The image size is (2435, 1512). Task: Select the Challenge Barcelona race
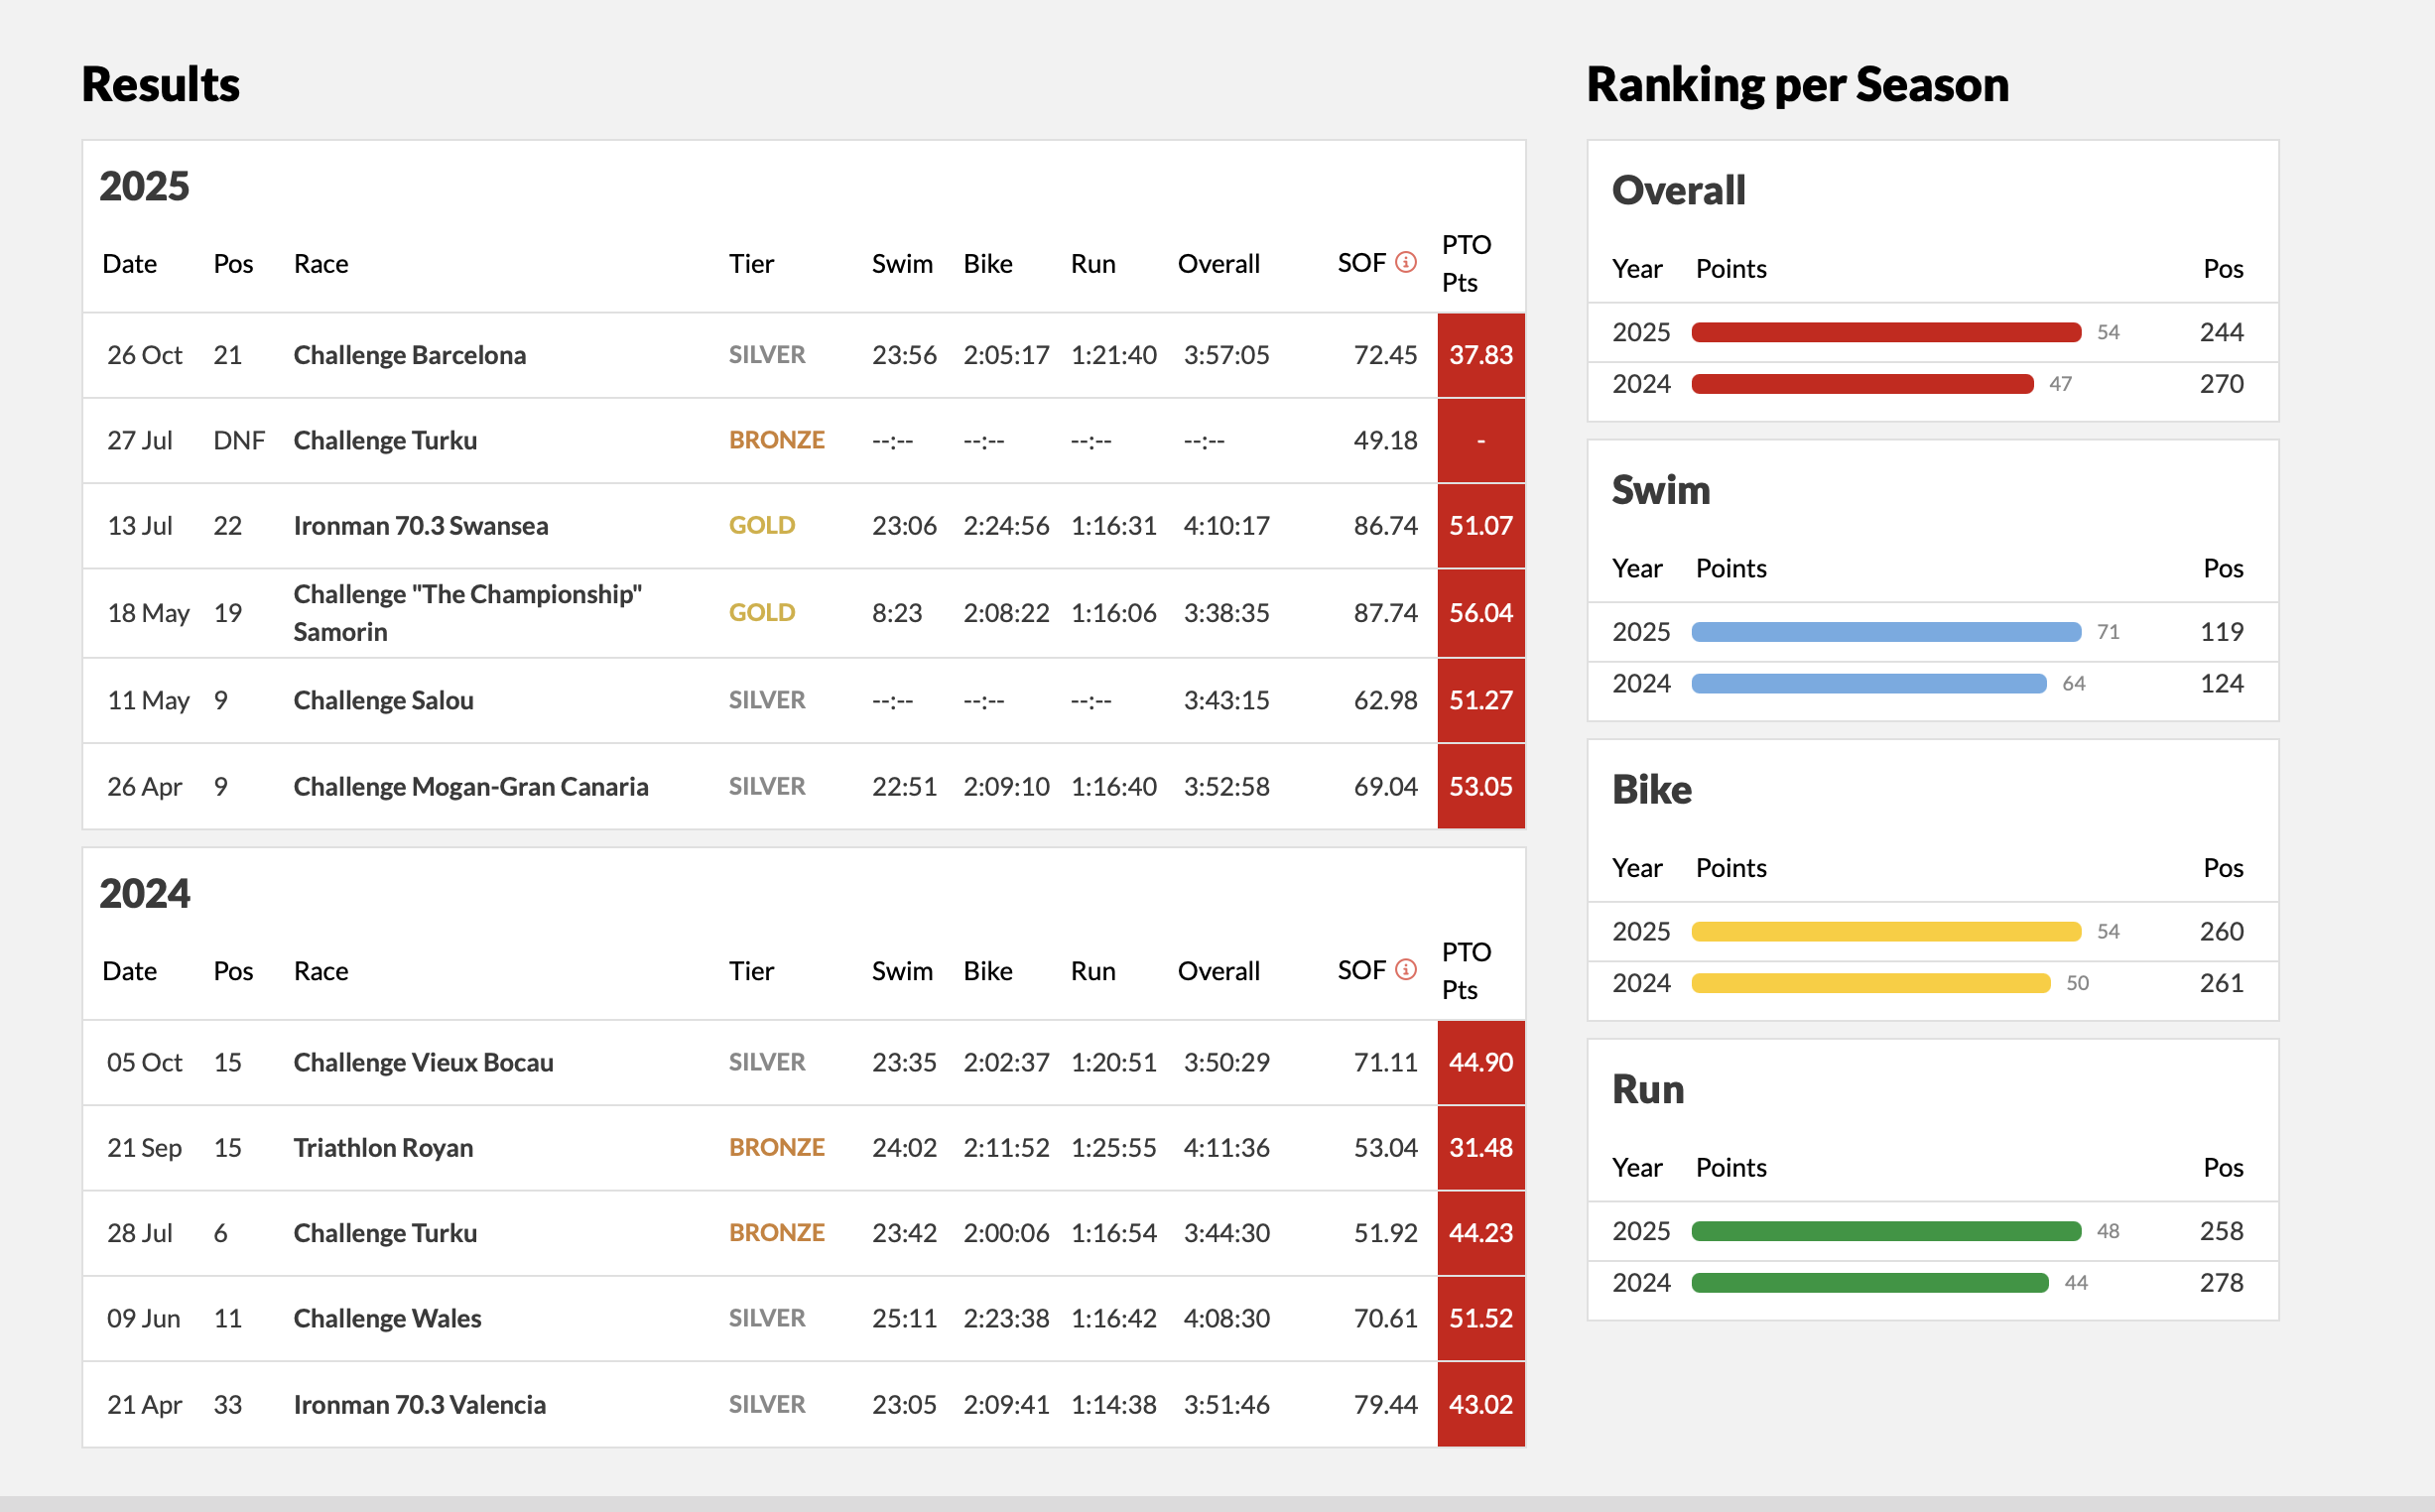tap(409, 355)
